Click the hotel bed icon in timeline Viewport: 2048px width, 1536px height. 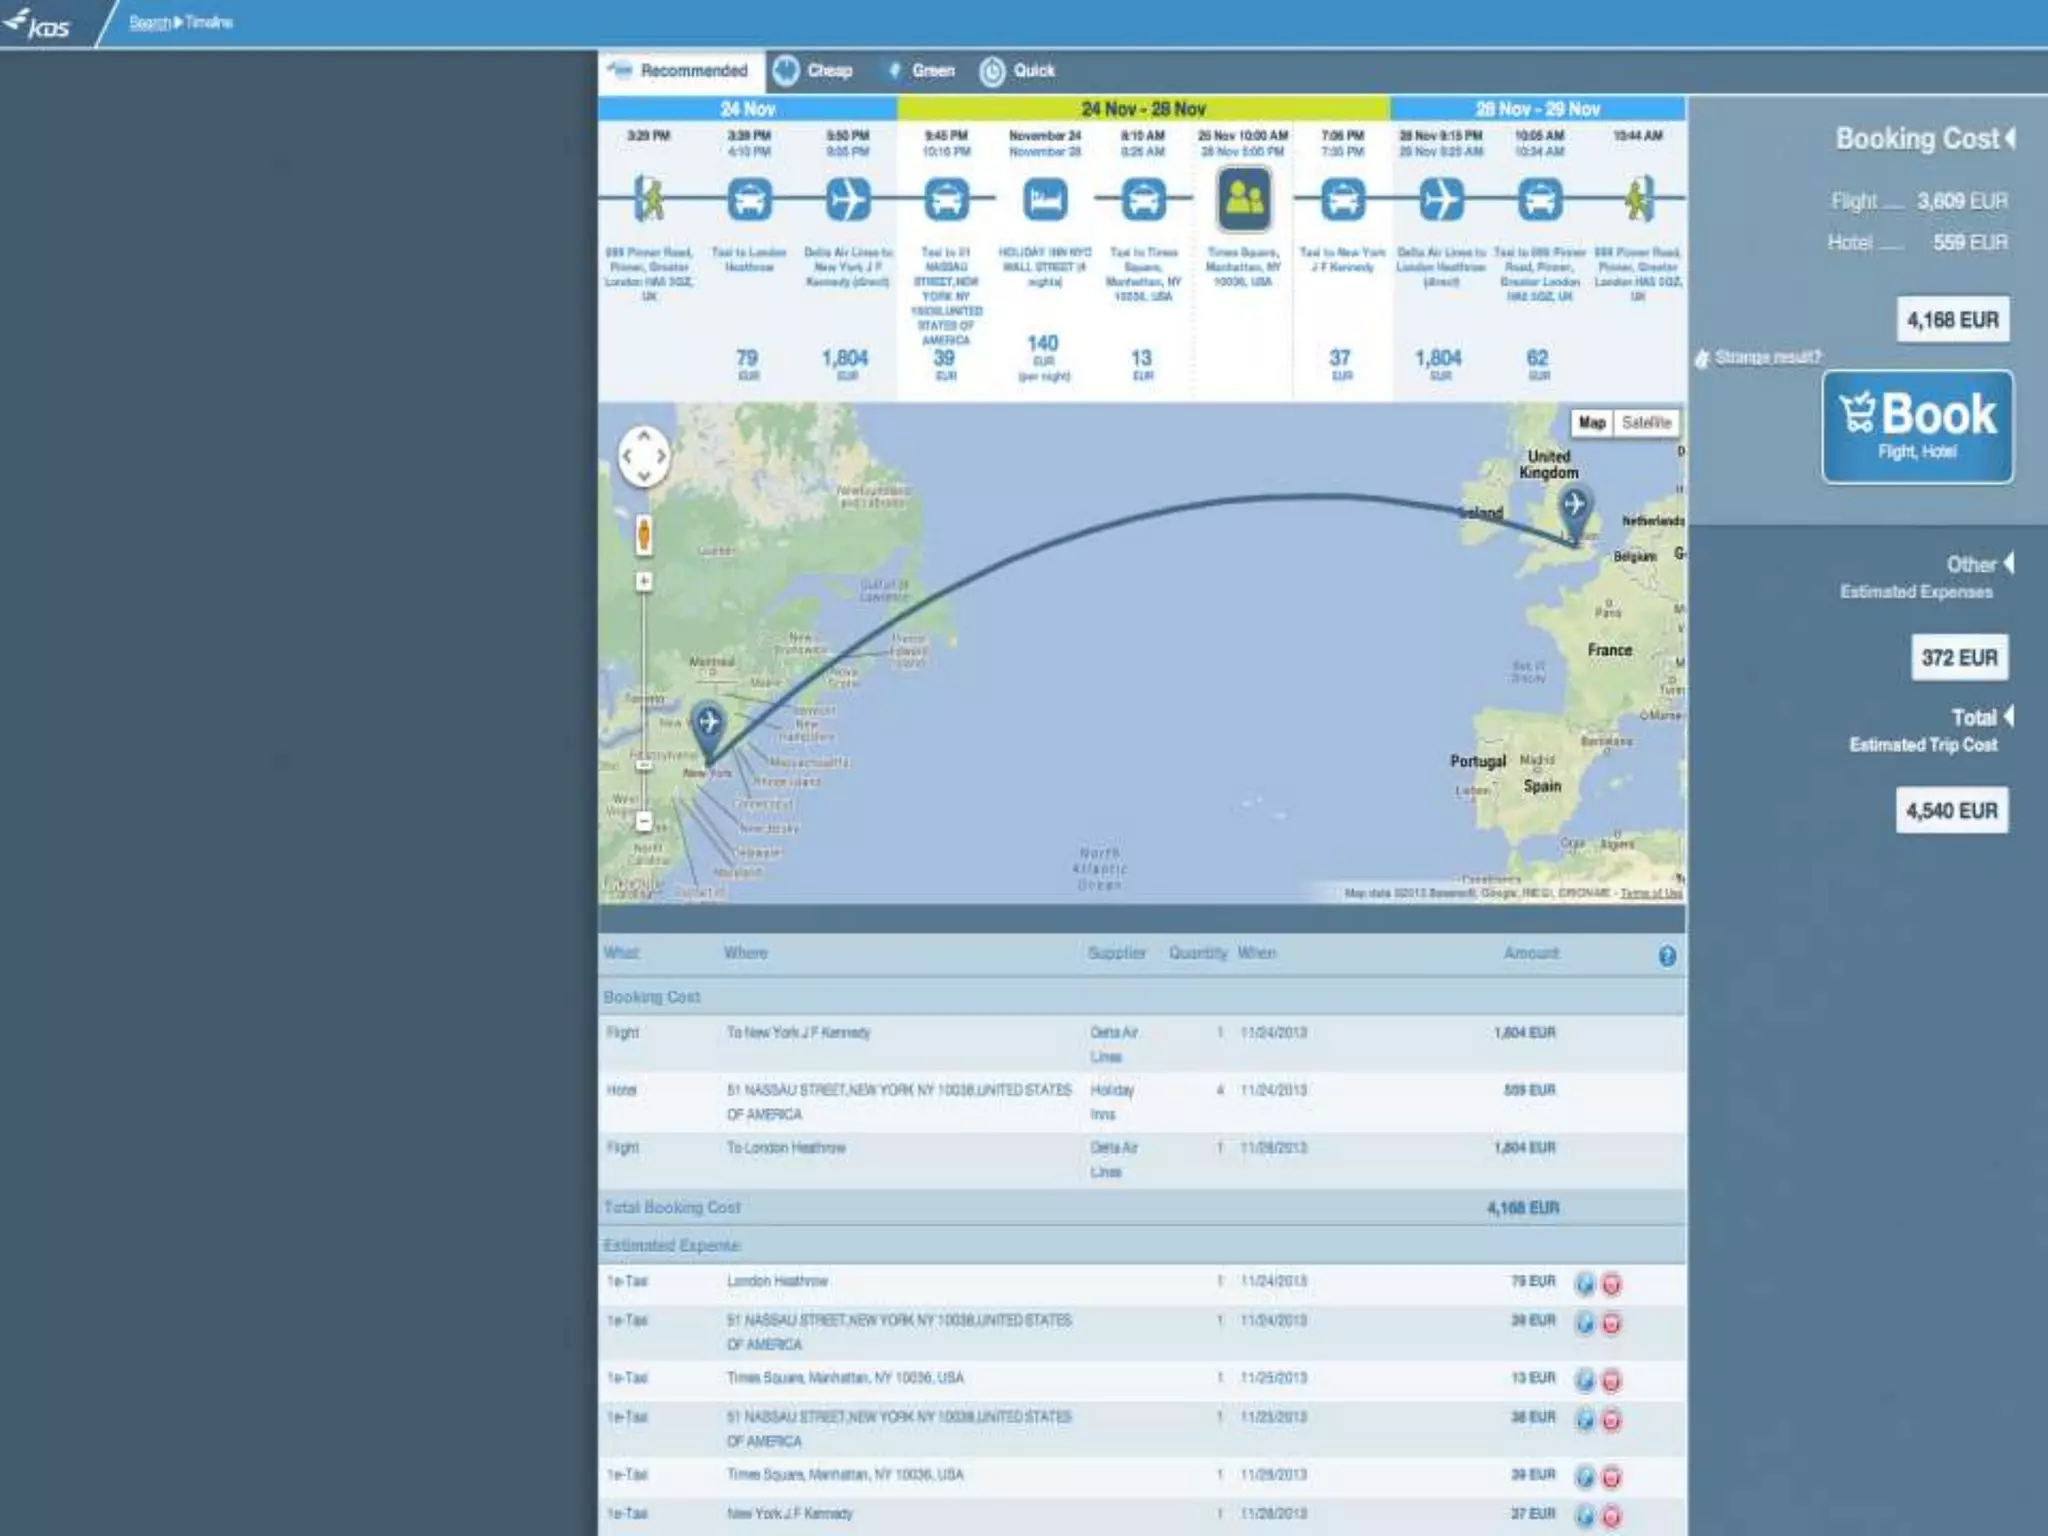tap(1044, 199)
